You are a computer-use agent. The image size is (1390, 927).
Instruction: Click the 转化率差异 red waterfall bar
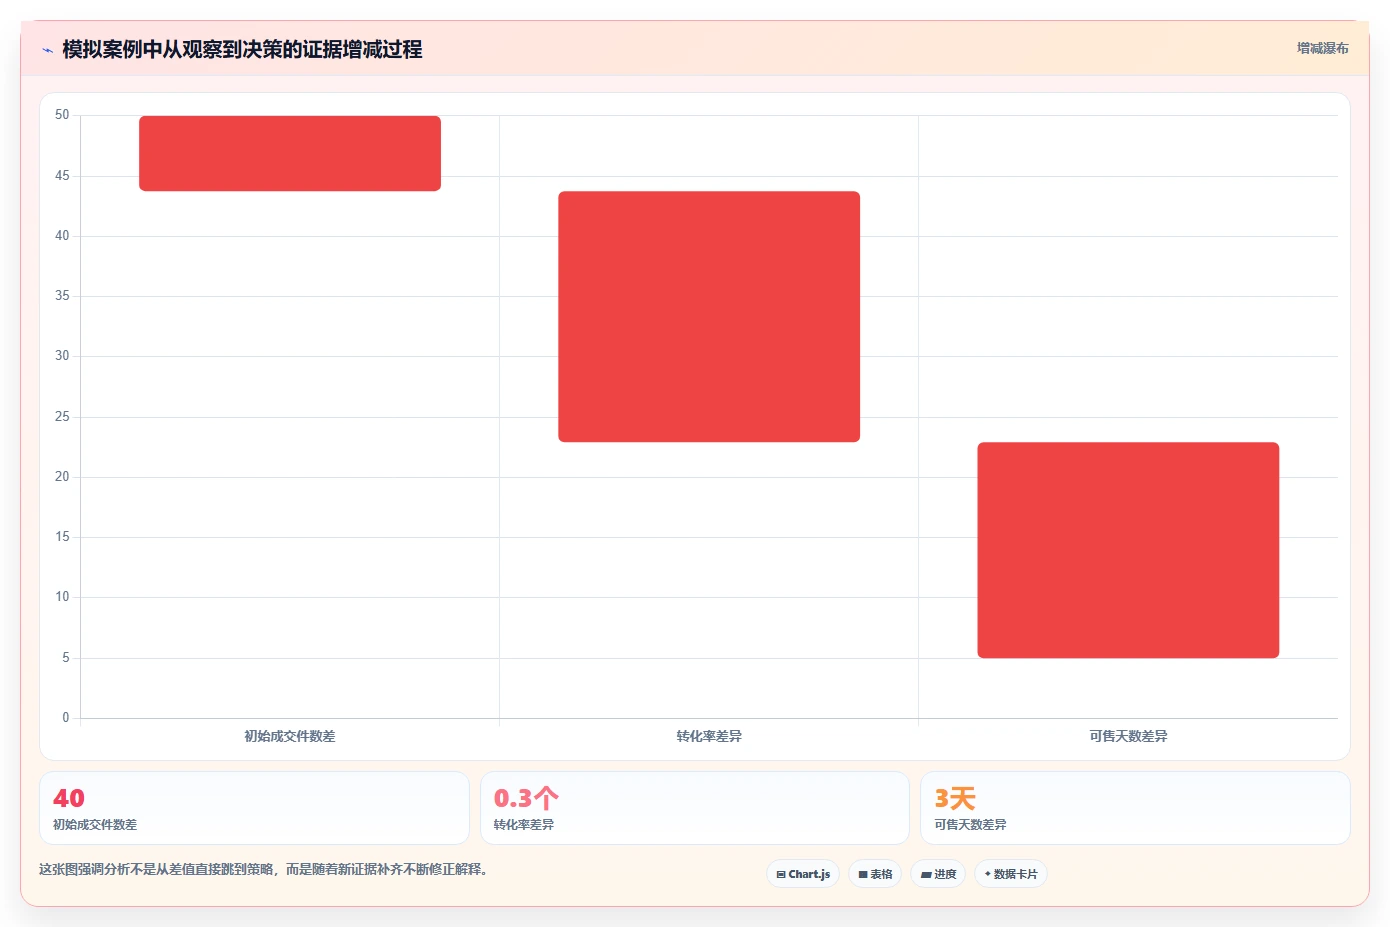[x=709, y=316]
